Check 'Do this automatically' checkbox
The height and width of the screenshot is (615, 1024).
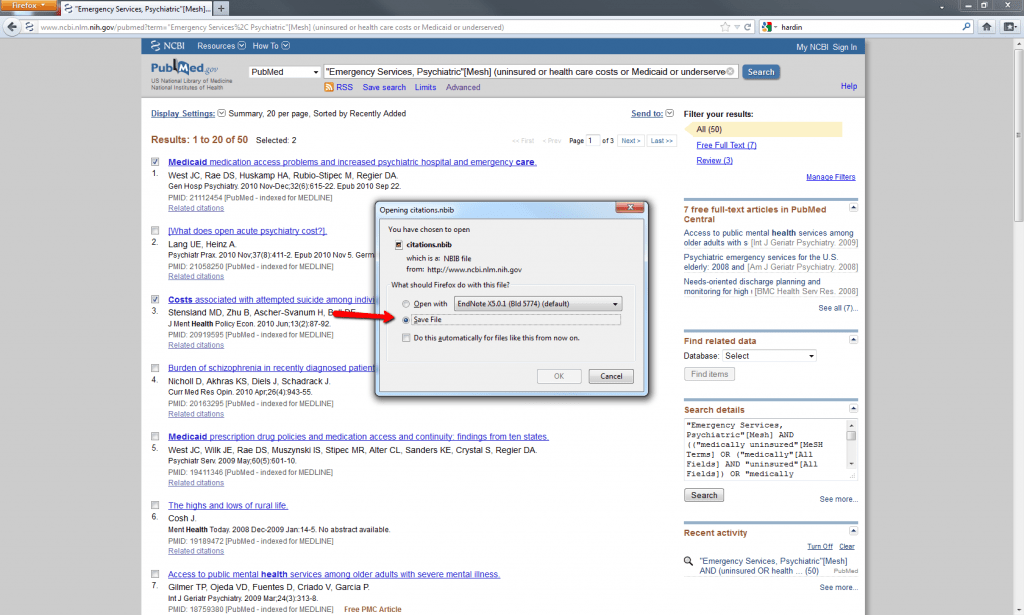(x=405, y=338)
